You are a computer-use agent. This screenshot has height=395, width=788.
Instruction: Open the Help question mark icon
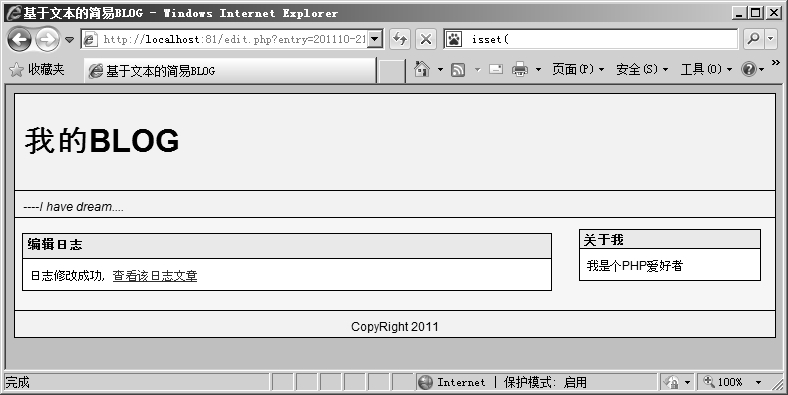(x=749, y=69)
